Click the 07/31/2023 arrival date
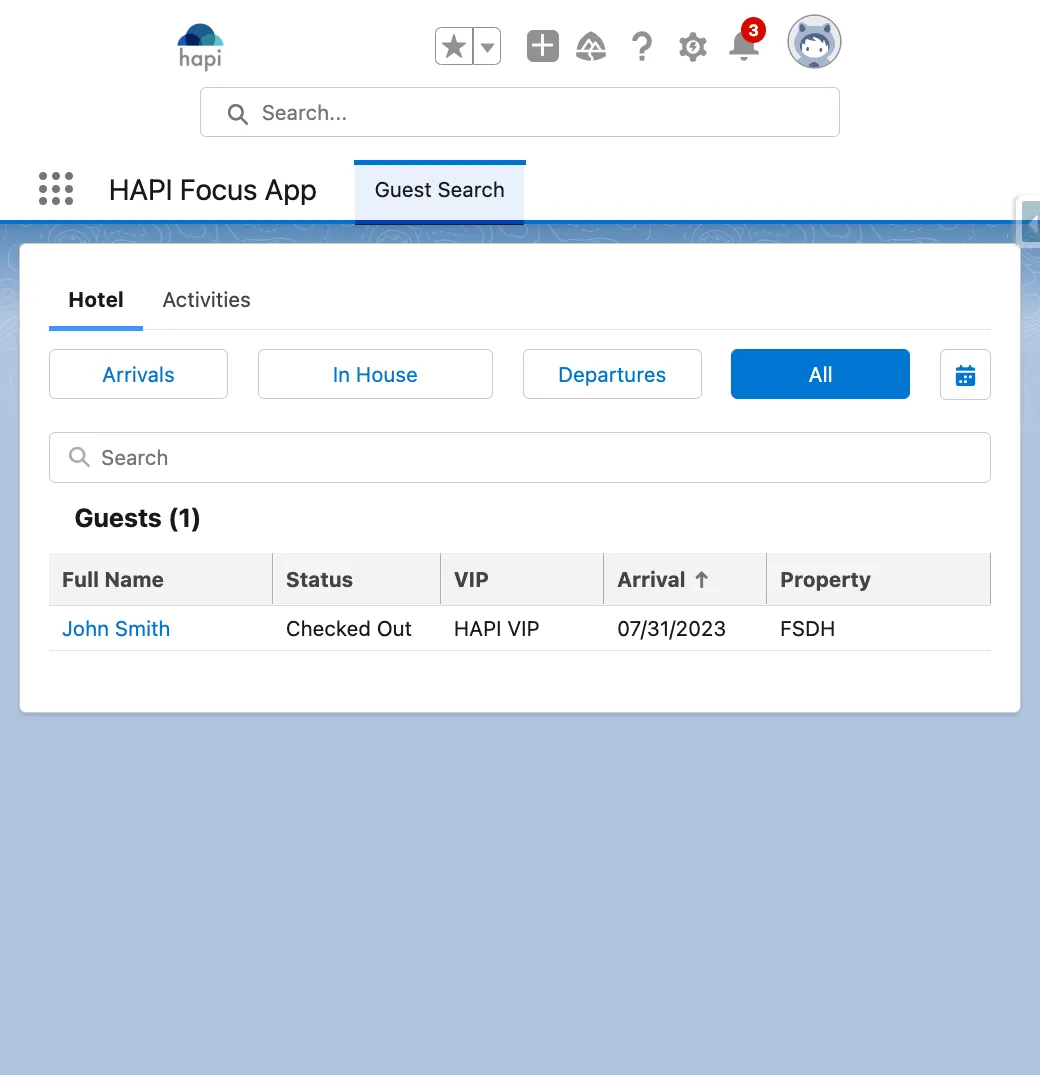The image size is (1040, 1075). [x=671, y=629]
